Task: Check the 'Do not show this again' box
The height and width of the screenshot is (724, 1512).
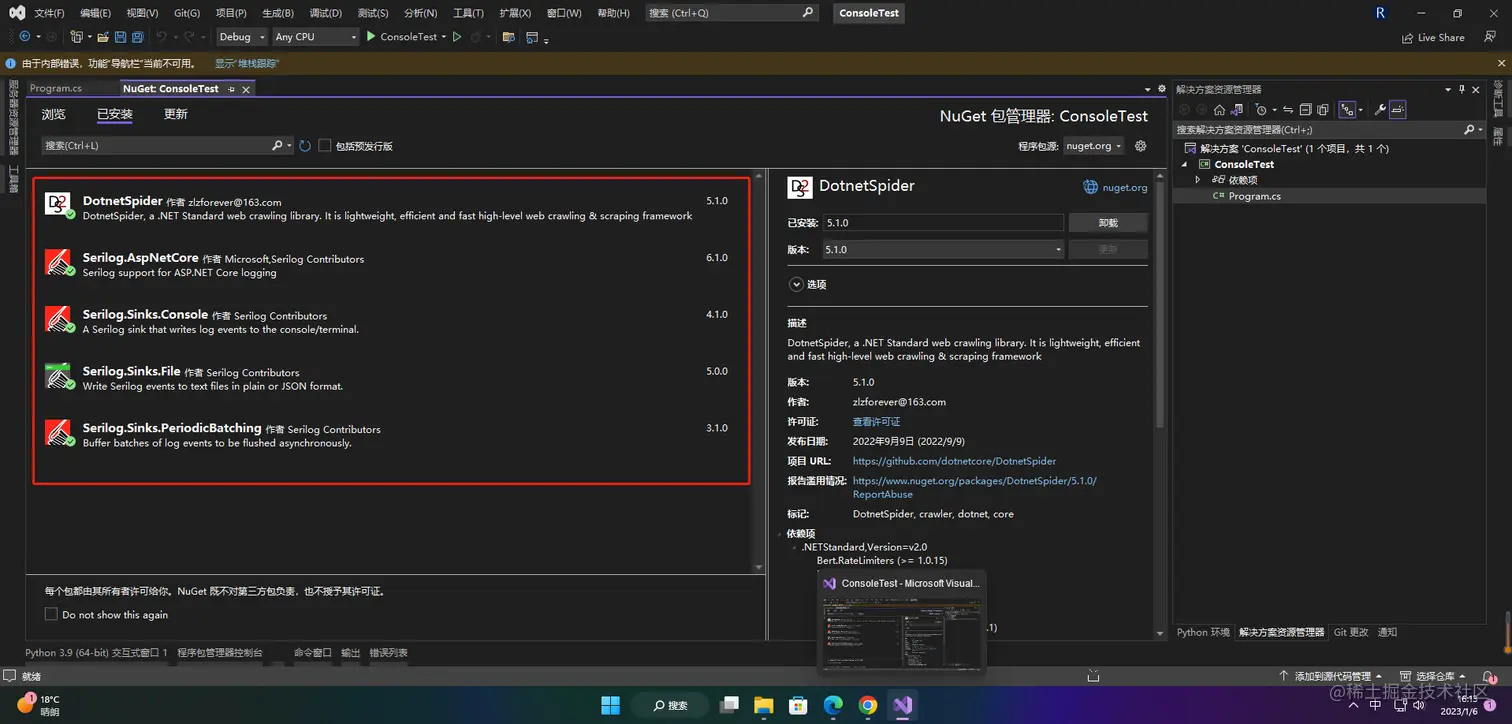Action: [51, 614]
